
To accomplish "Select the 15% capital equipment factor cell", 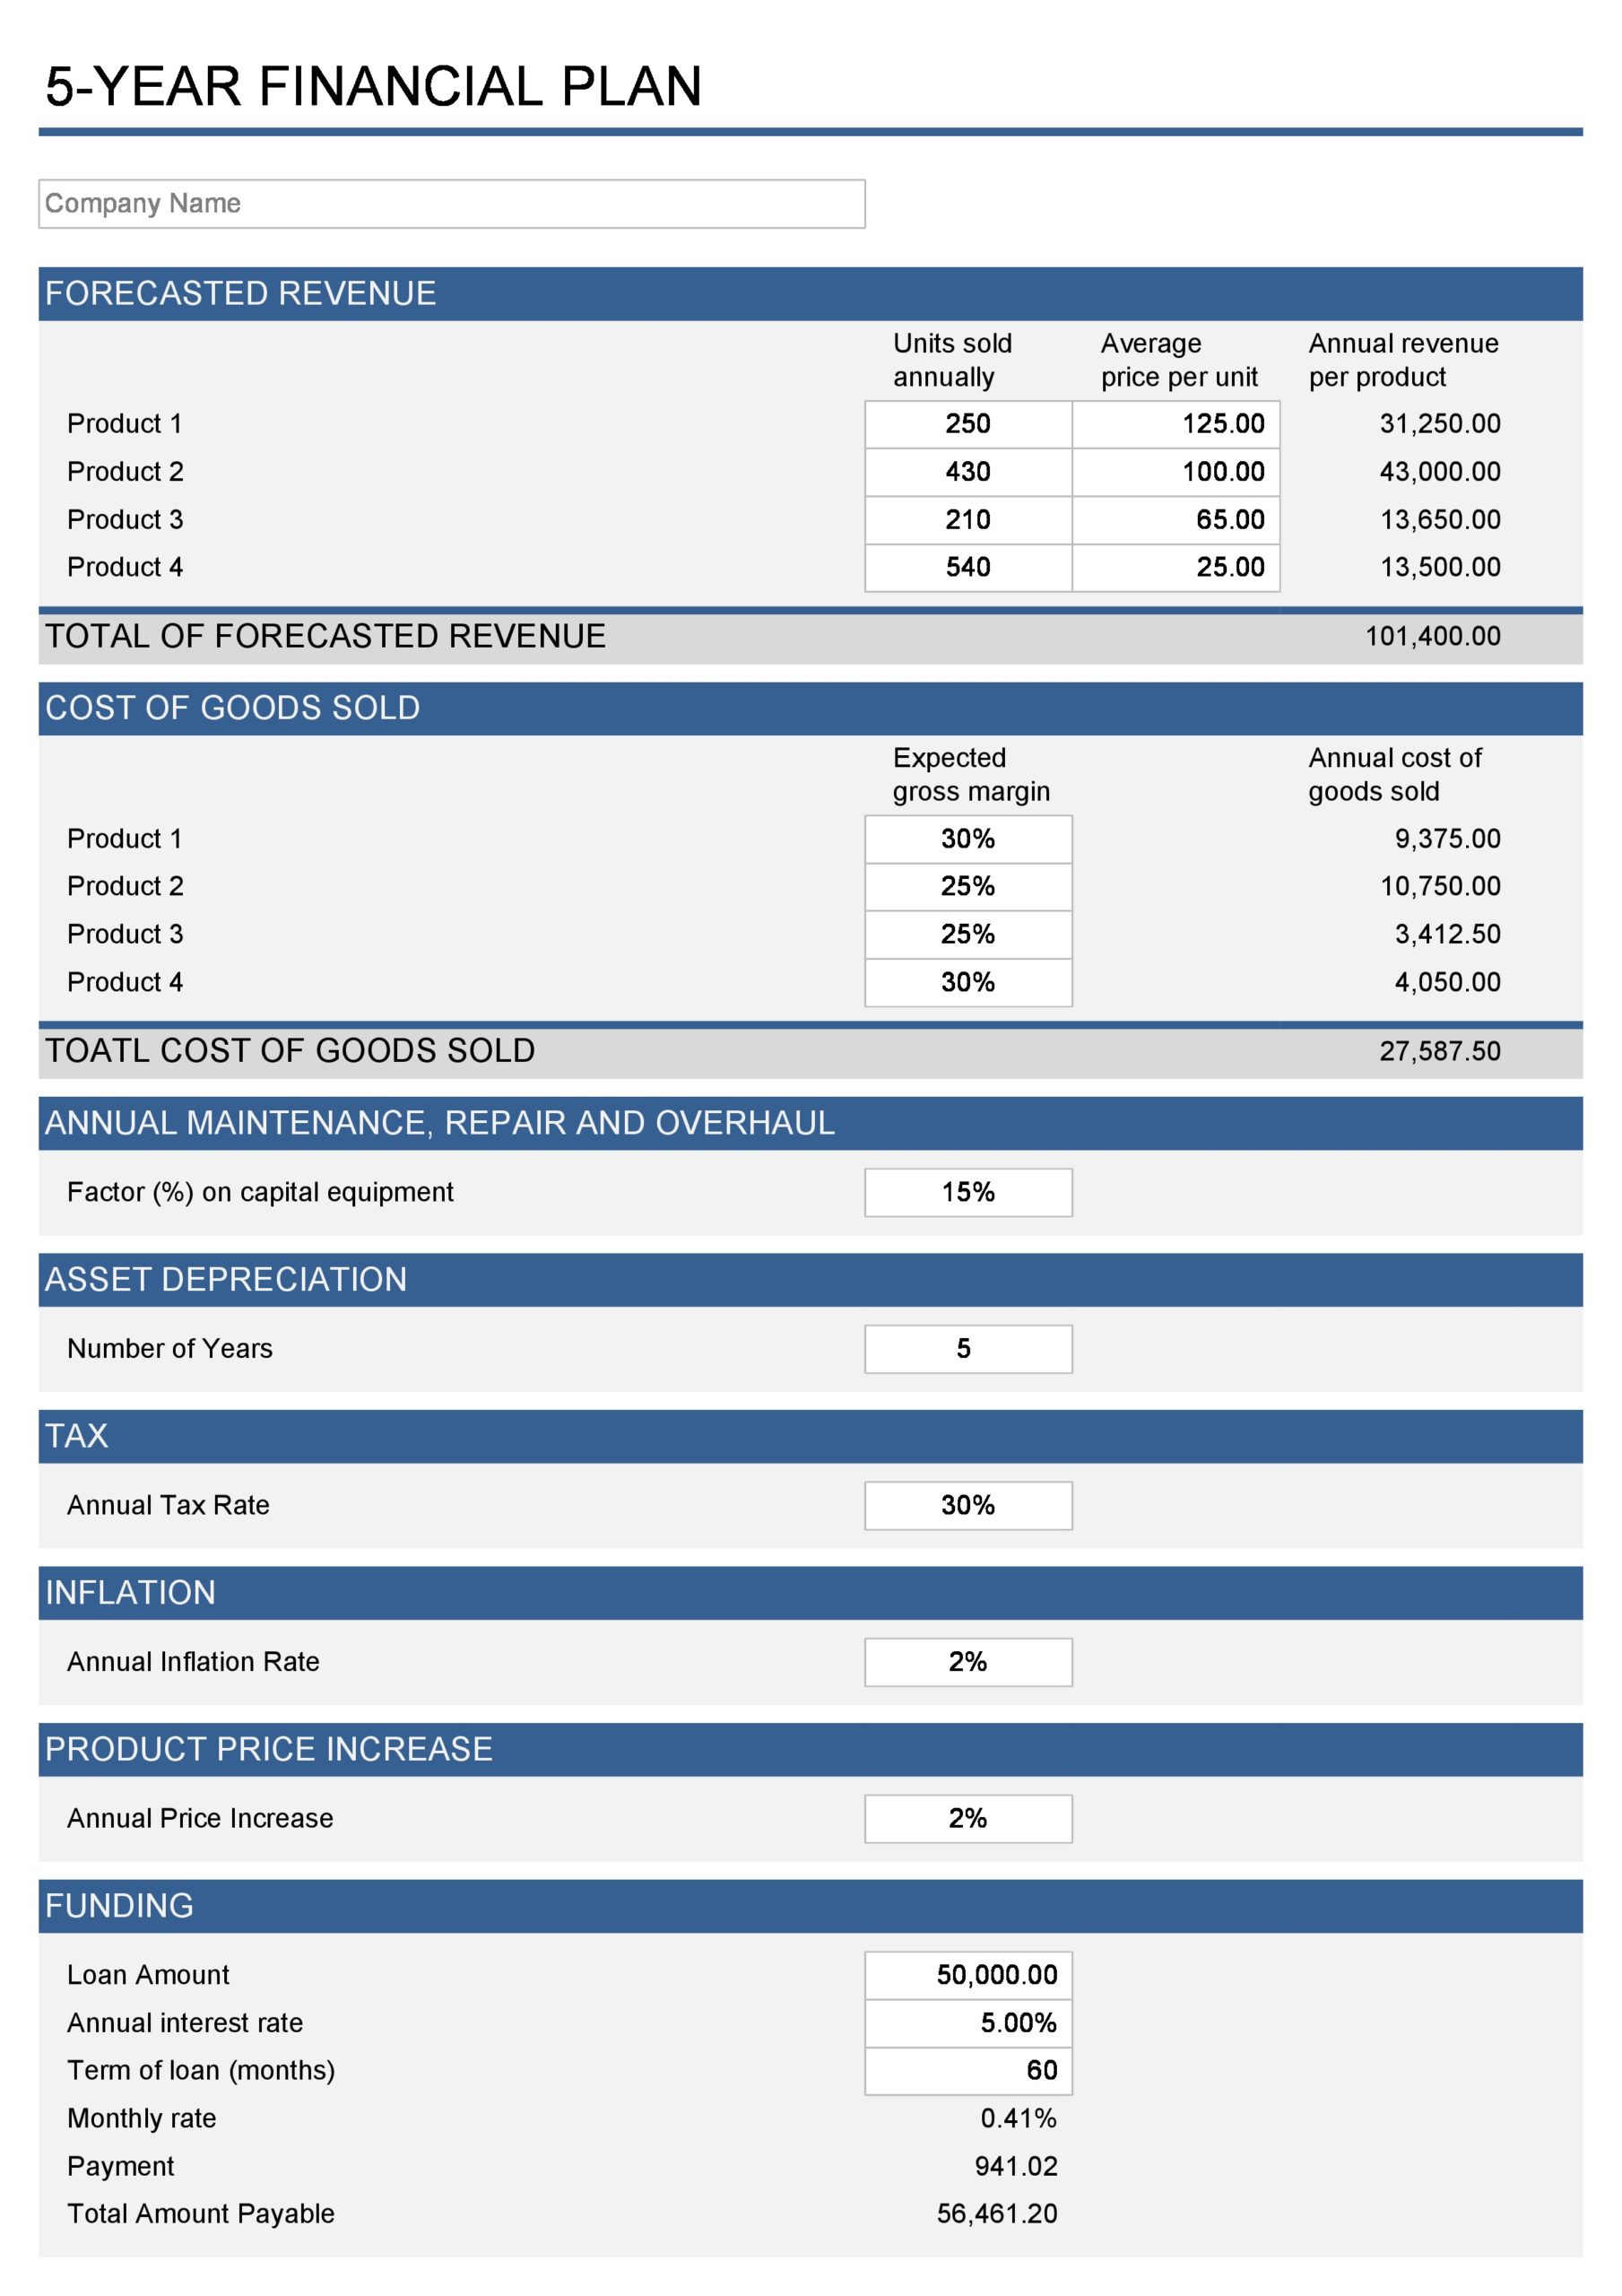I will coord(968,1192).
